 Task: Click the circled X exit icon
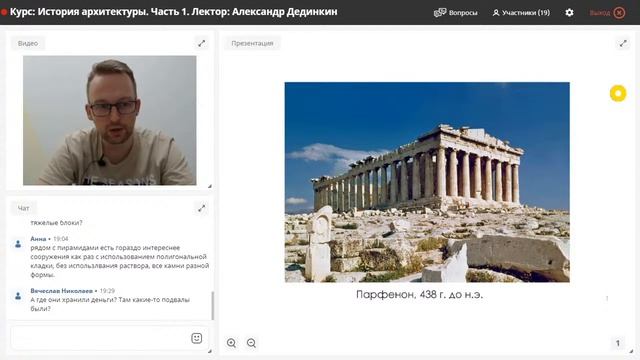point(619,13)
